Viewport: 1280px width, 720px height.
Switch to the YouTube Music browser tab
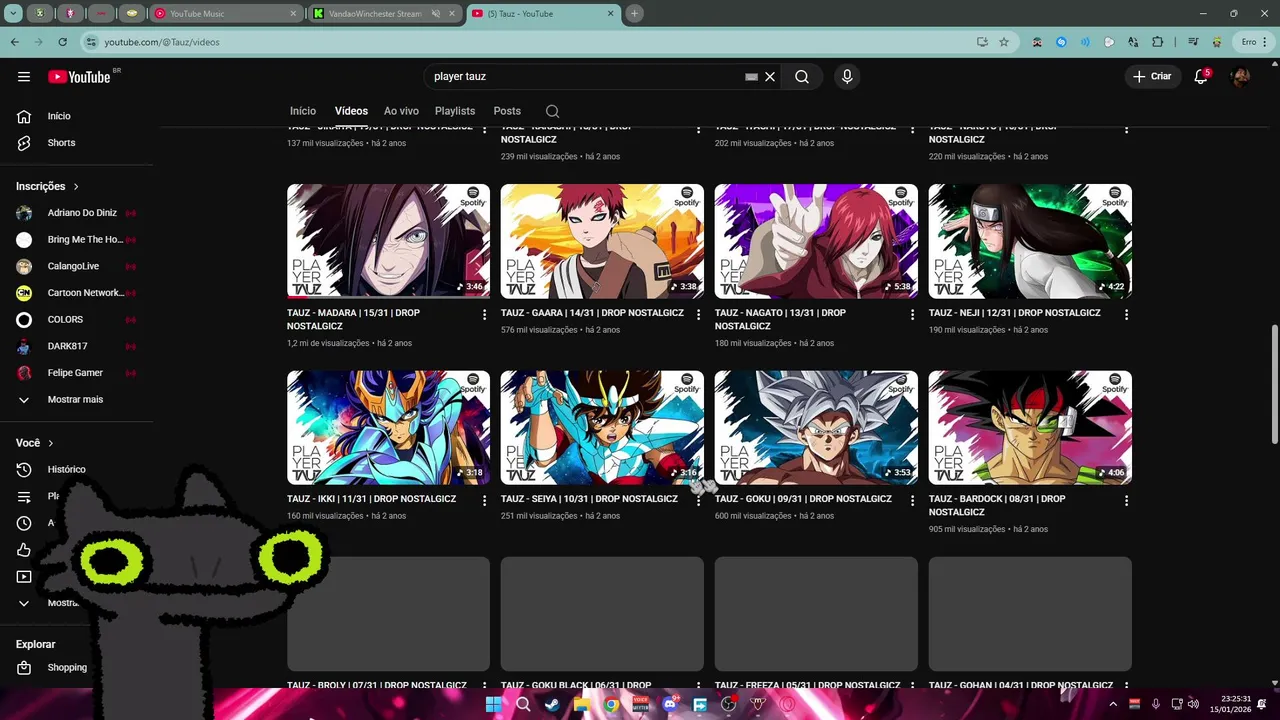[x=227, y=14]
